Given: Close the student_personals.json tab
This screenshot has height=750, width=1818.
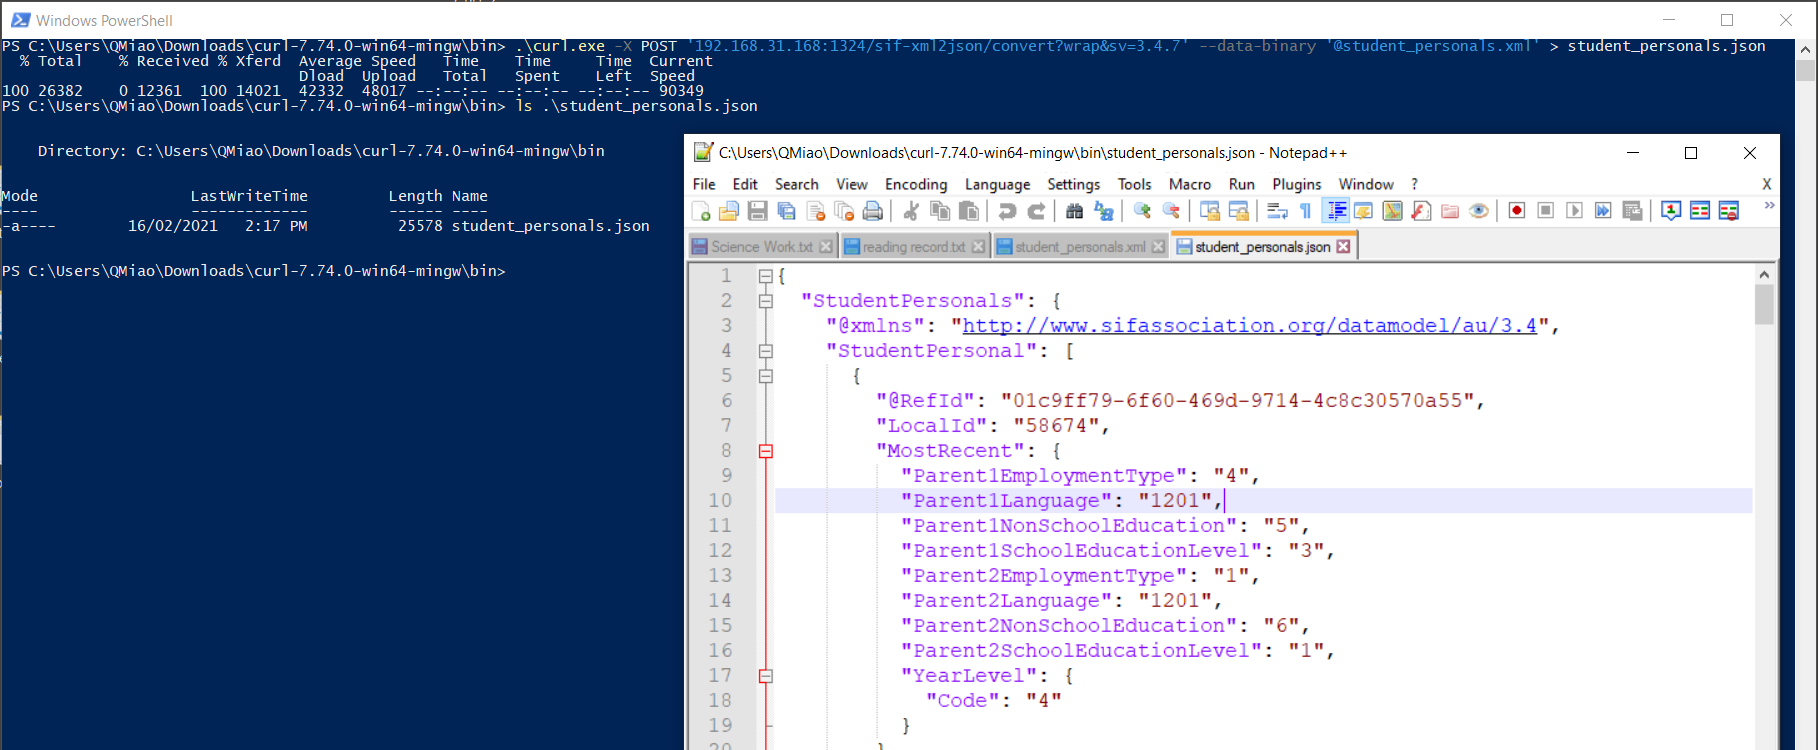Looking at the screenshot, I should [x=1343, y=246].
